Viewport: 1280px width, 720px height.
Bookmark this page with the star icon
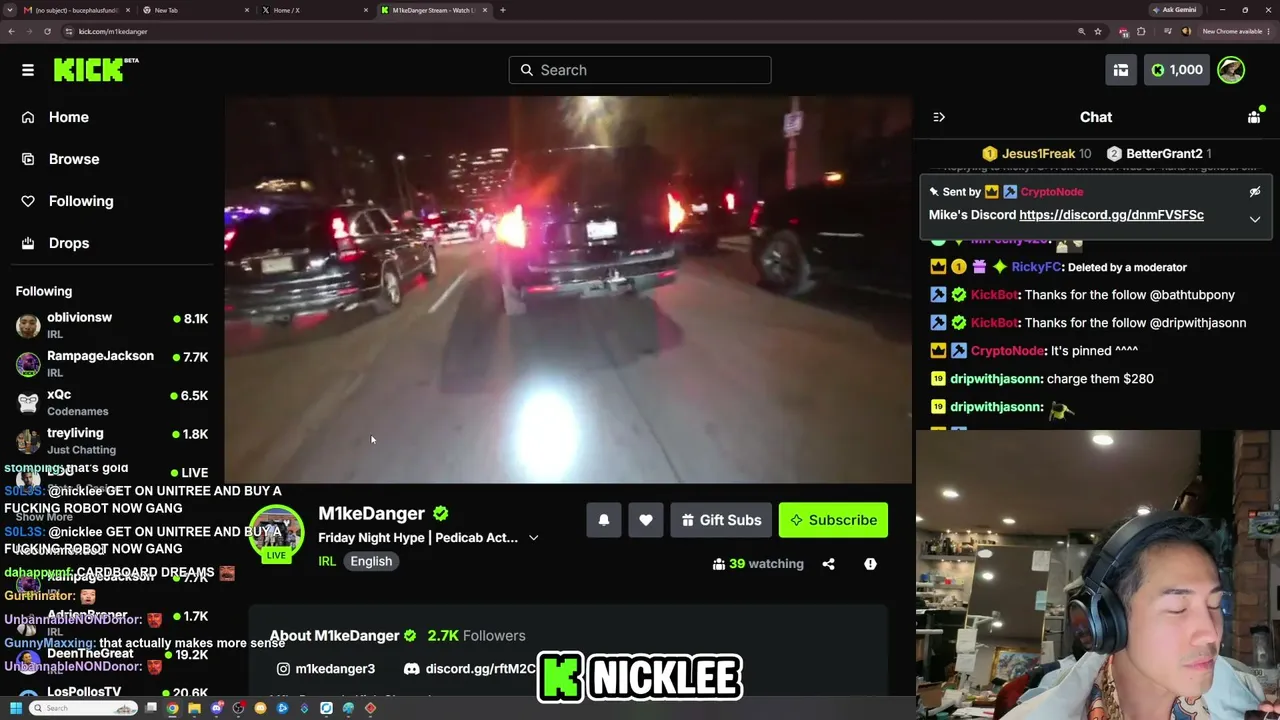coord(1098,31)
